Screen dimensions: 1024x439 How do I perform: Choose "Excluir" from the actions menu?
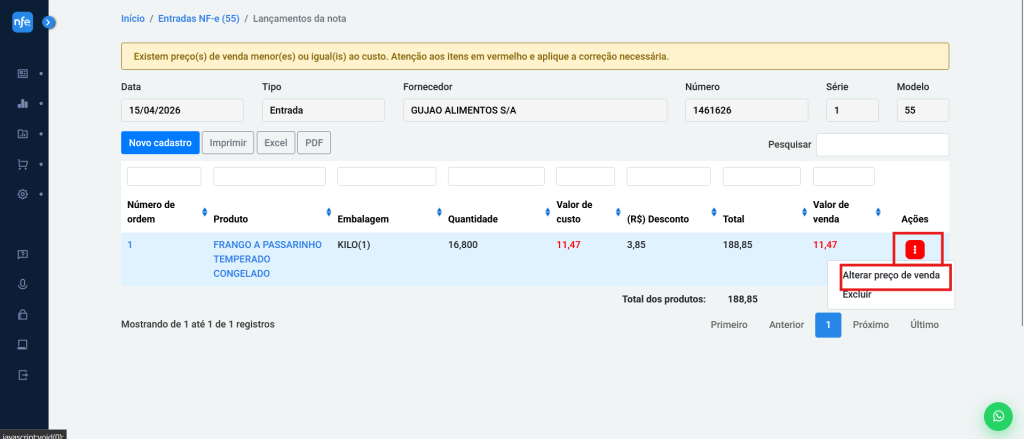coord(857,295)
